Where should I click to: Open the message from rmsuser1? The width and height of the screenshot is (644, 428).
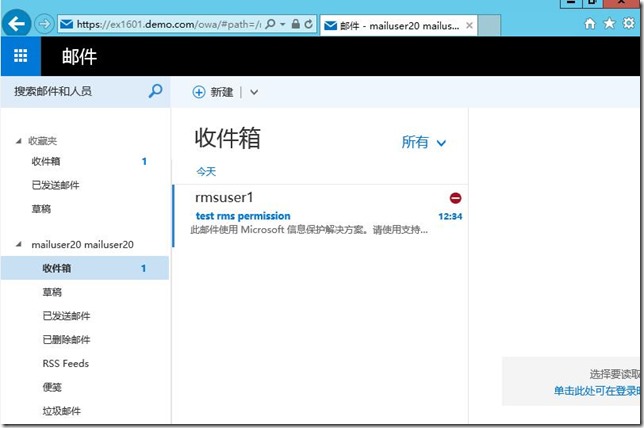coord(321,216)
